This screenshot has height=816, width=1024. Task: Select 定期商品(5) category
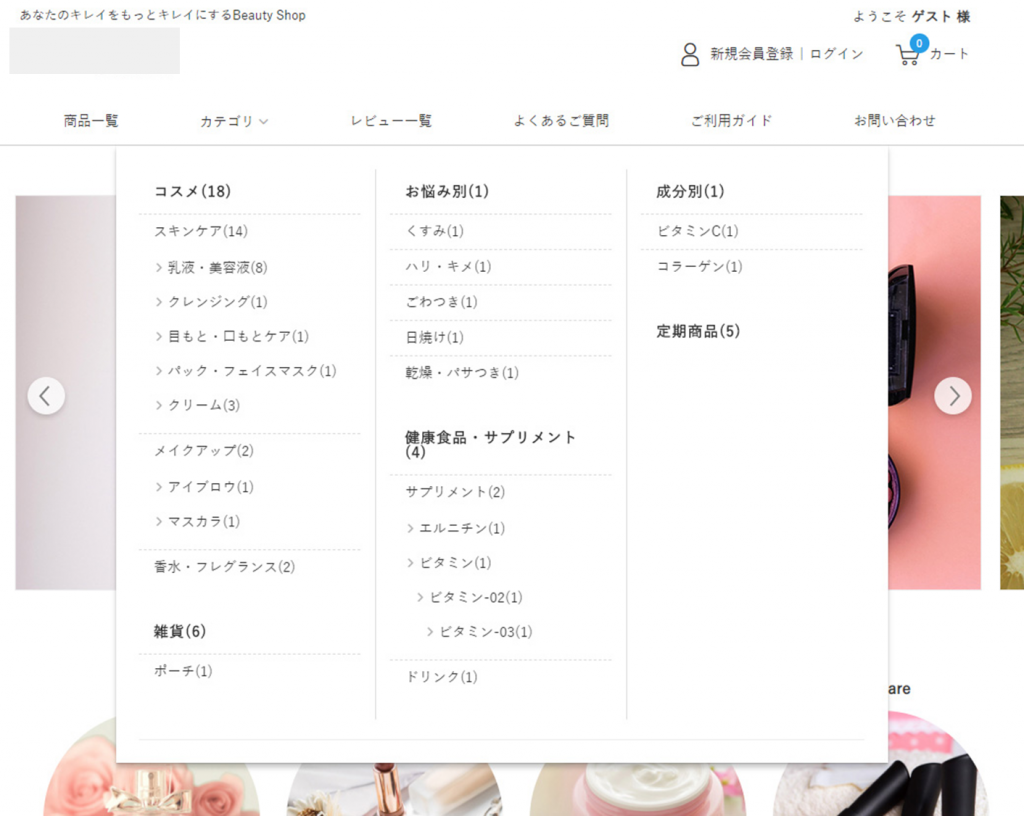tap(698, 331)
